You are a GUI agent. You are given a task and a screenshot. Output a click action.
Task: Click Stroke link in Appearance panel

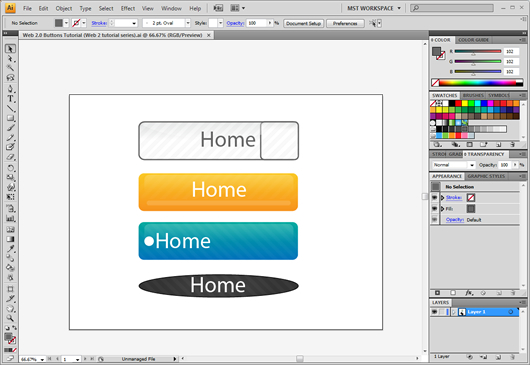pyautogui.click(x=454, y=197)
